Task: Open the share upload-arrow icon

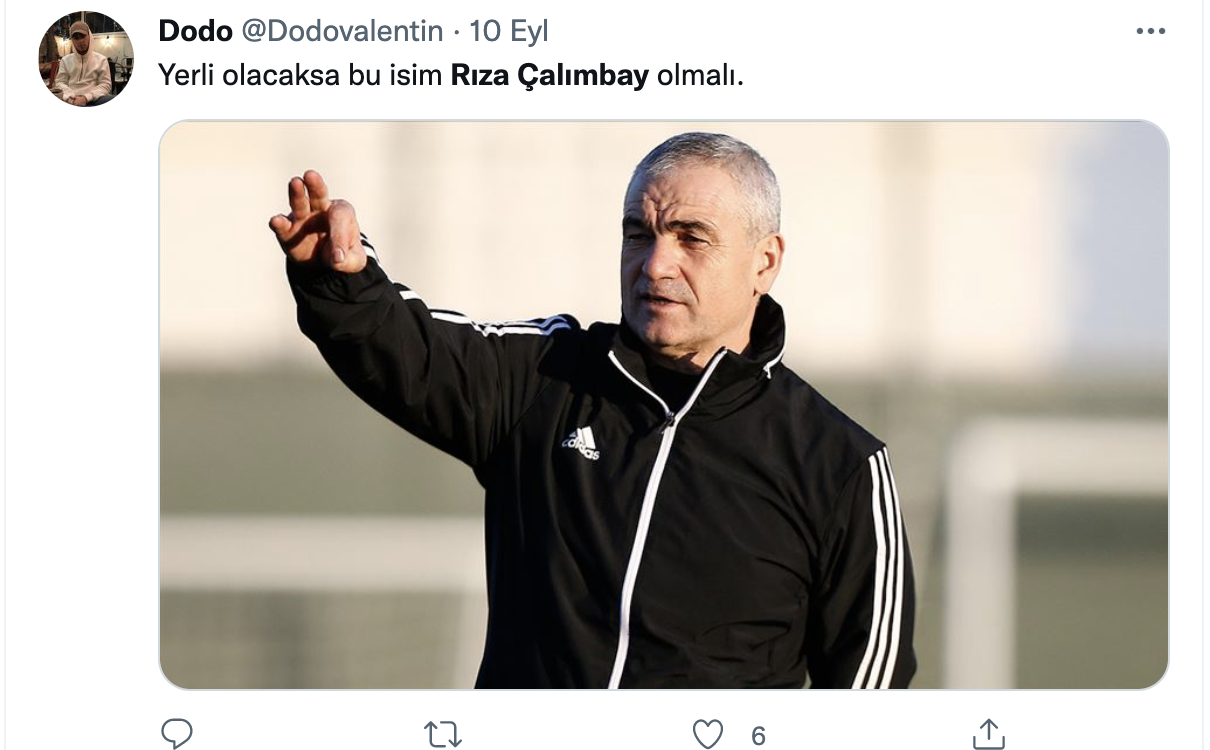Action: (987, 734)
